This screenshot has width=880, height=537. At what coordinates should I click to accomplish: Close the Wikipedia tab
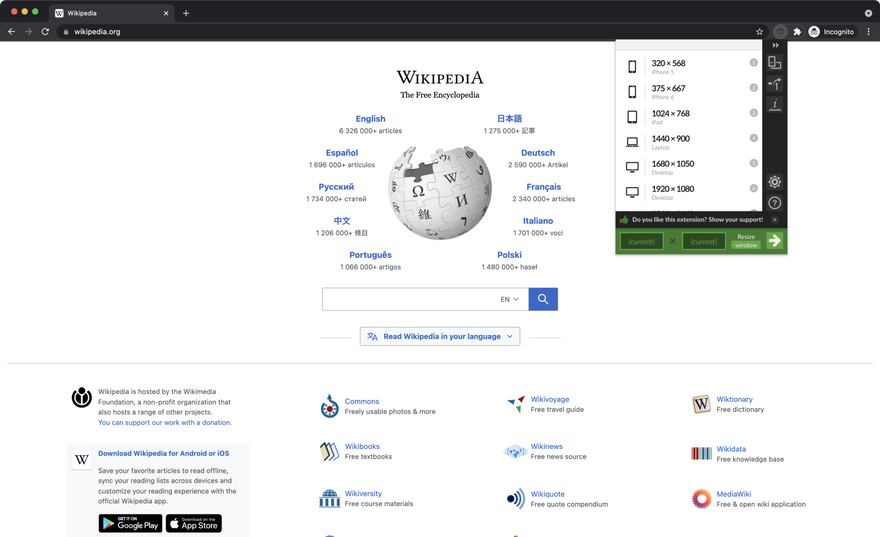click(166, 13)
